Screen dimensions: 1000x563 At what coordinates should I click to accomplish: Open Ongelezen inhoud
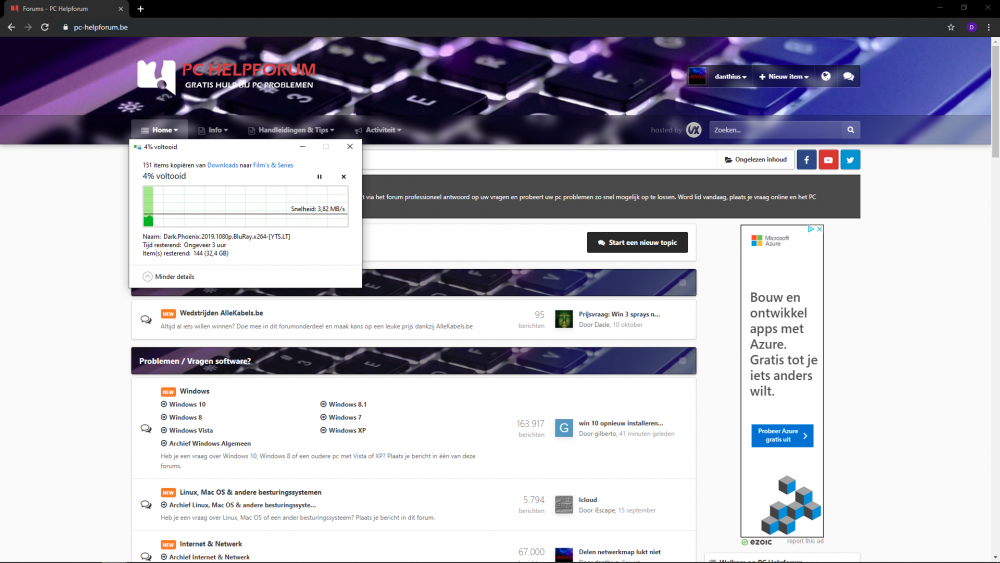pos(756,159)
